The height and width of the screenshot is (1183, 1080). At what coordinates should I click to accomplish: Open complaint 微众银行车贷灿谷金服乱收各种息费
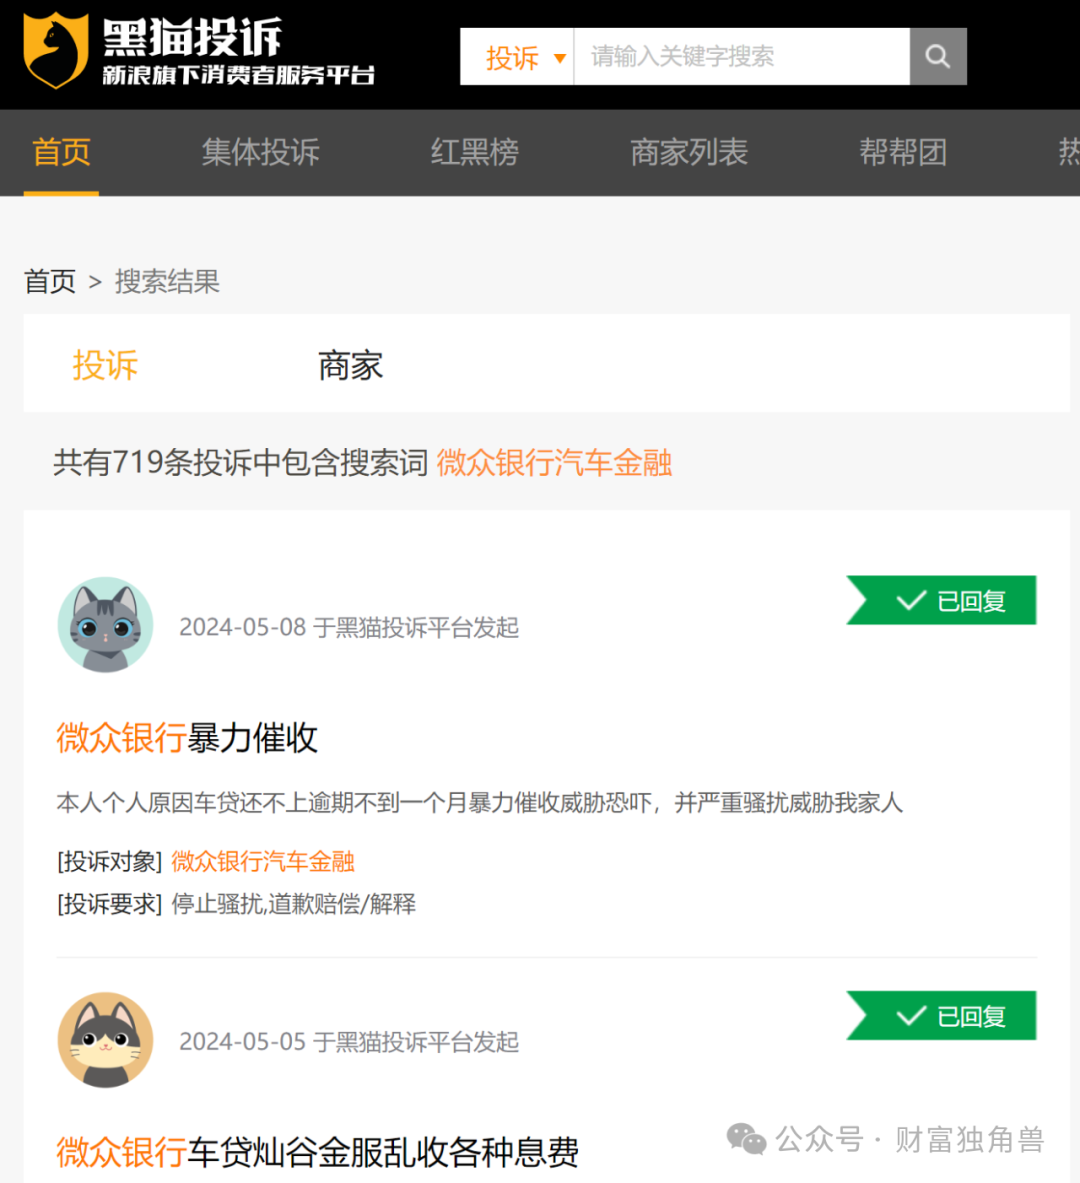click(x=317, y=1152)
